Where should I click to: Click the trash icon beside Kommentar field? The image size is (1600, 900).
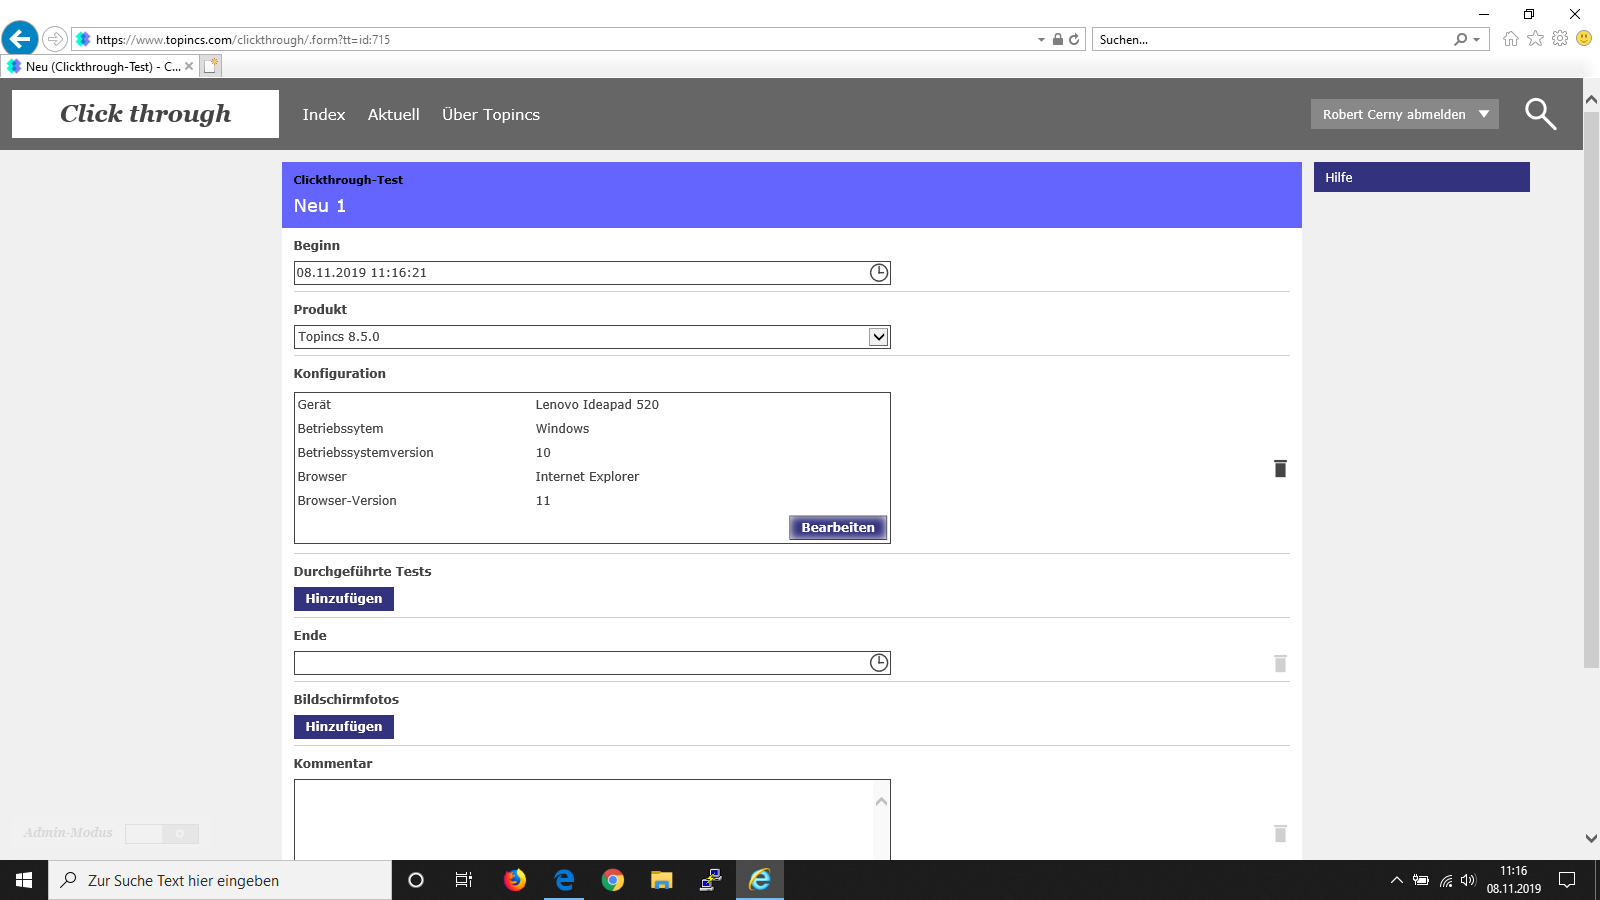(x=1280, y=834)
